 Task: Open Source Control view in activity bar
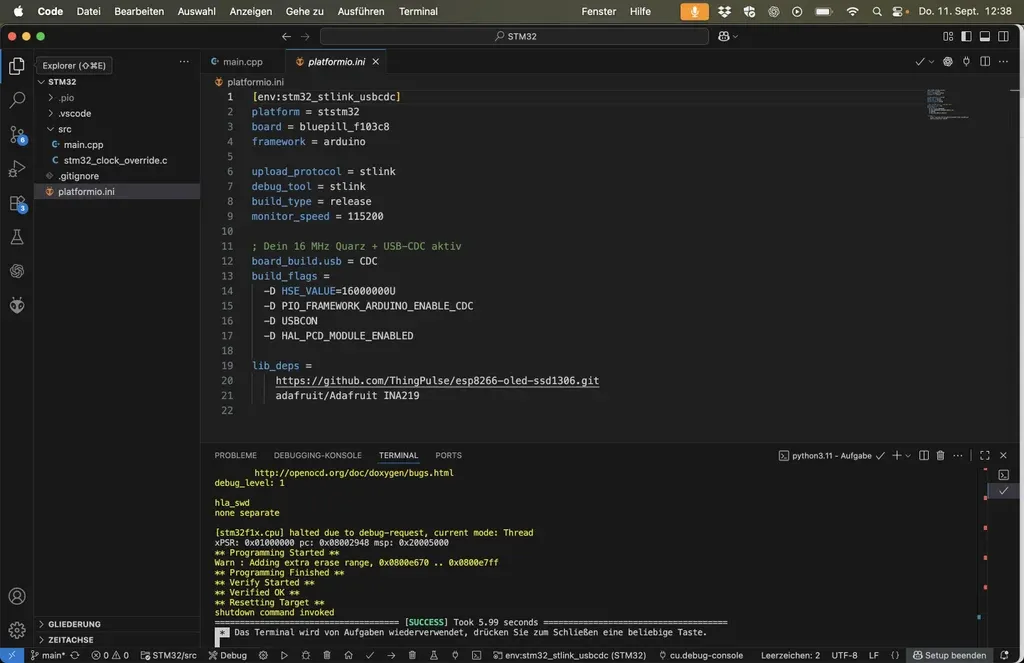coord(17,134)
